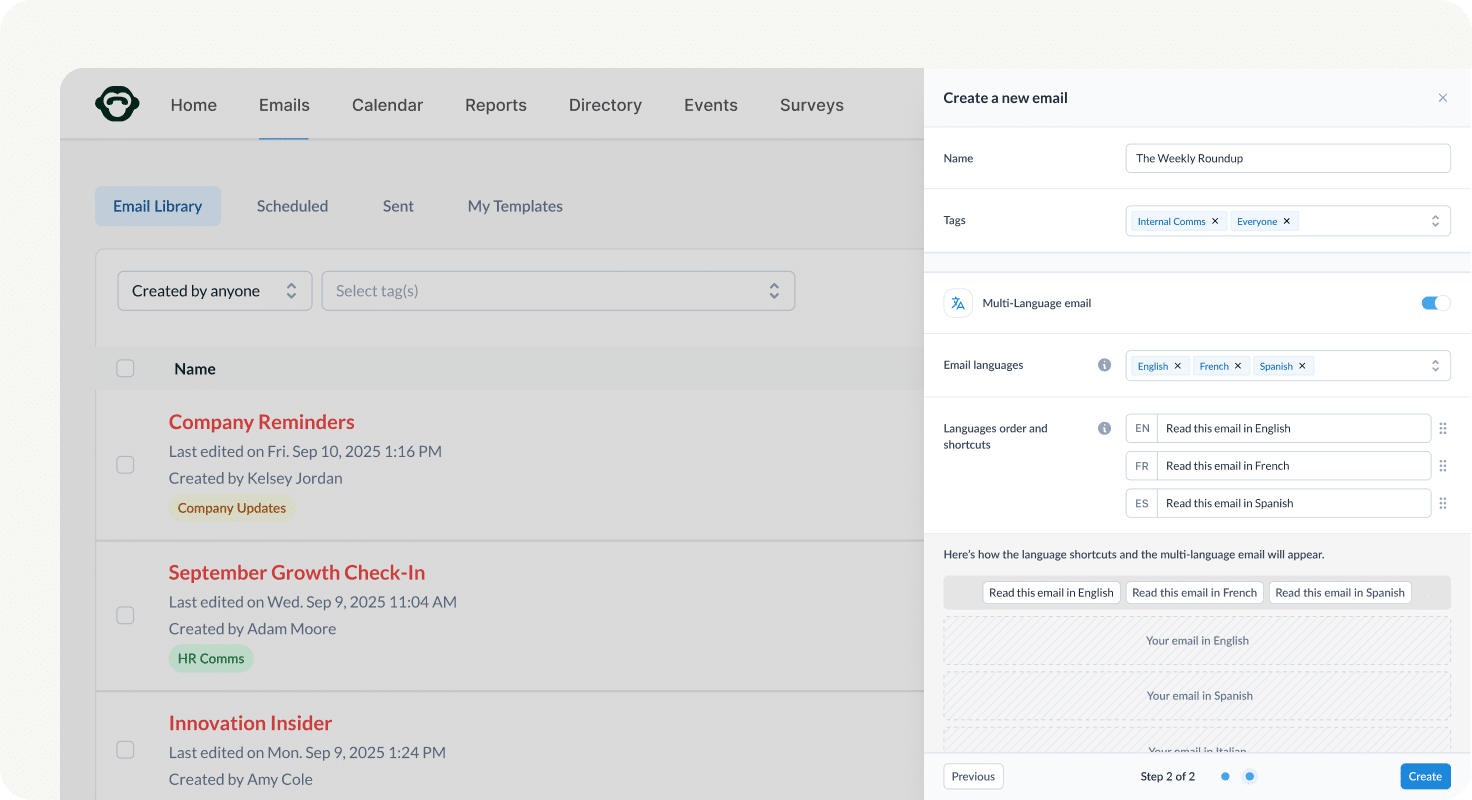1472x800 pixels.
Task: Click the Name field containing The Weekly Roundup
Action: pyautogui.click(x=1287, y=158)
